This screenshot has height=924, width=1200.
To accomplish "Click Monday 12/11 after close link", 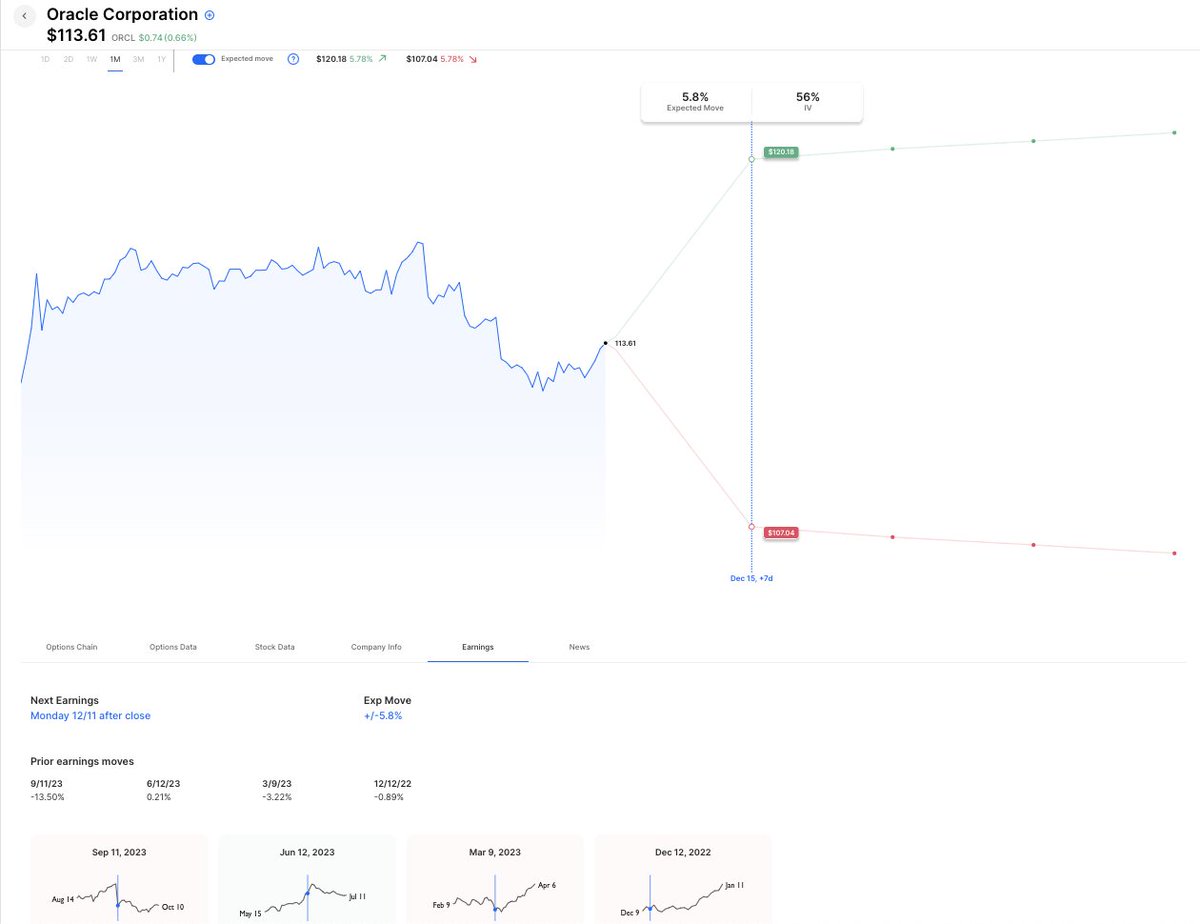I will point(90,716).
